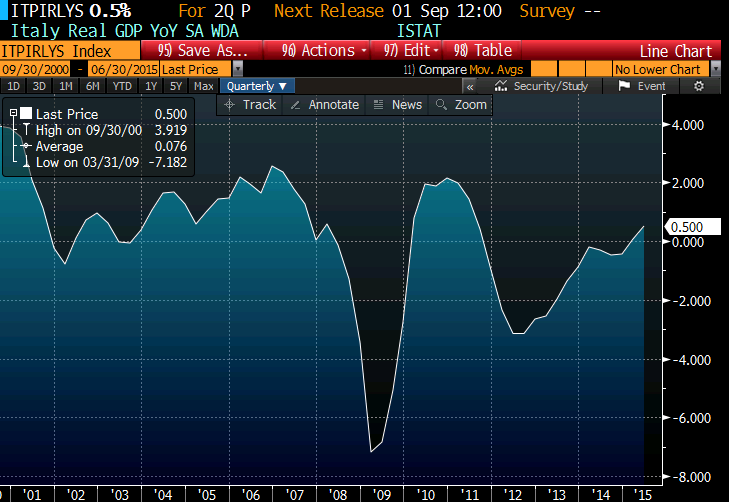Open the Table view
The width and height of the screenshot is (729, 502).
tap(482, 50)
